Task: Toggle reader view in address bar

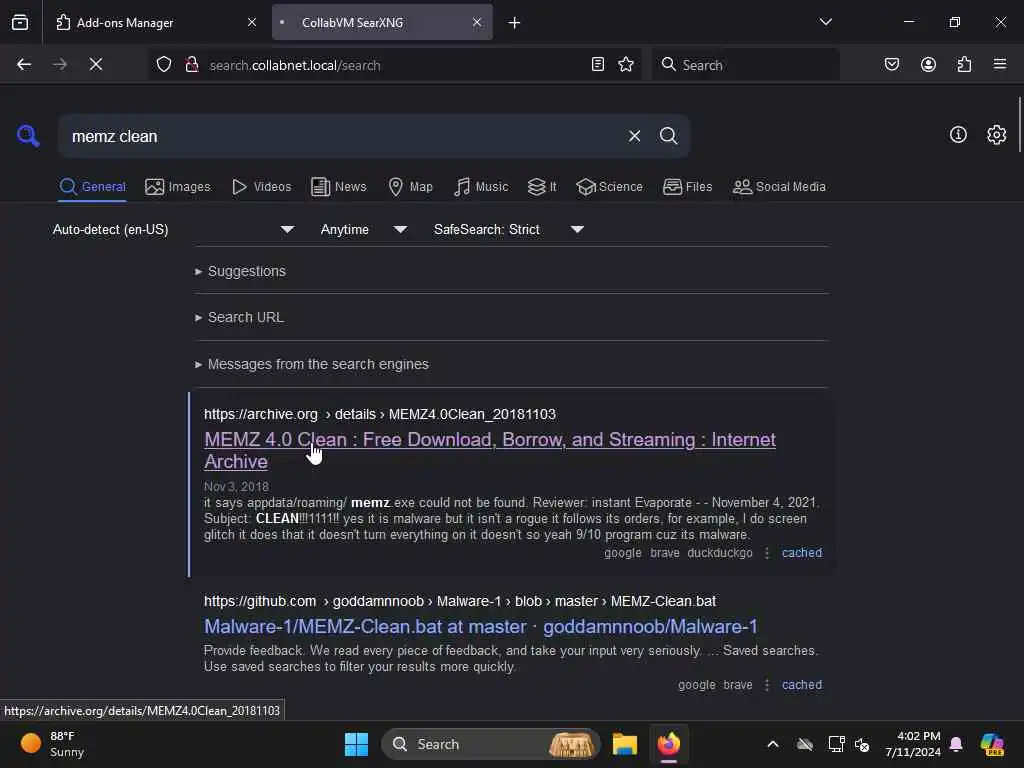Action: point(598,64)
